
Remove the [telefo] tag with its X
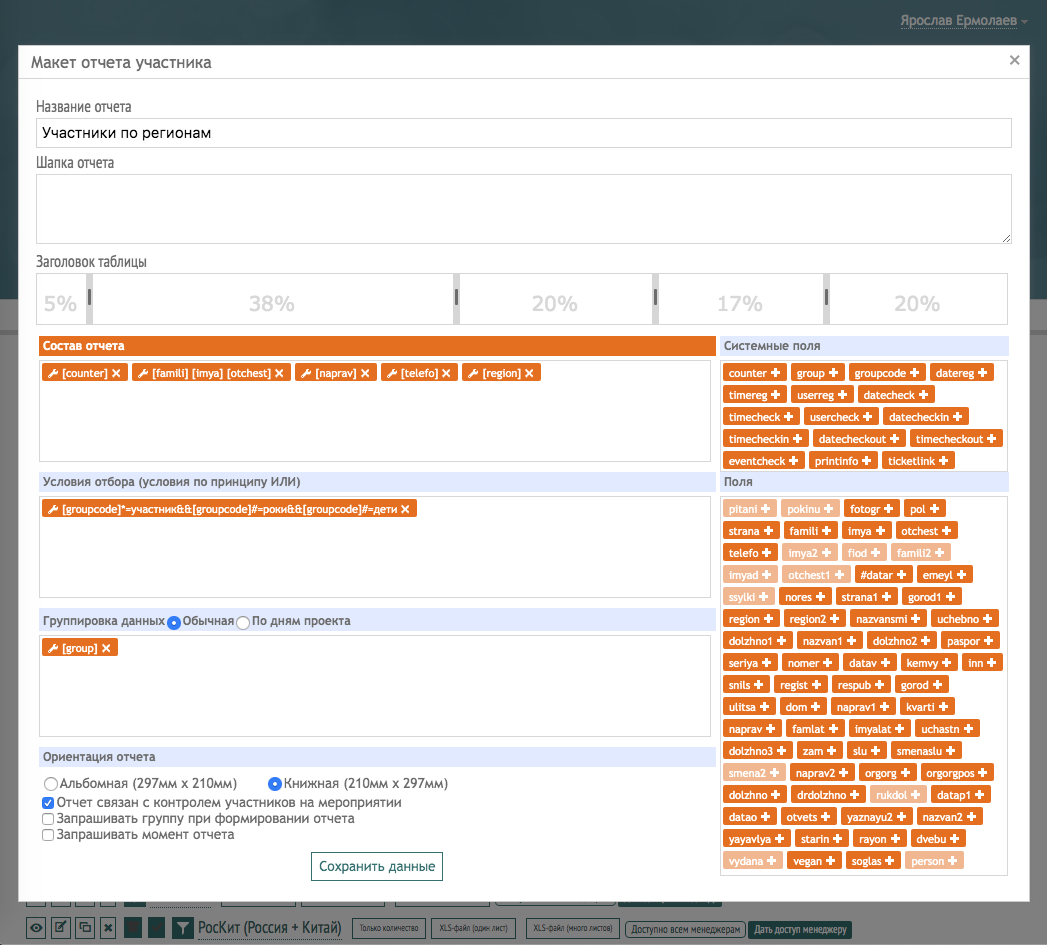point(446,373)
